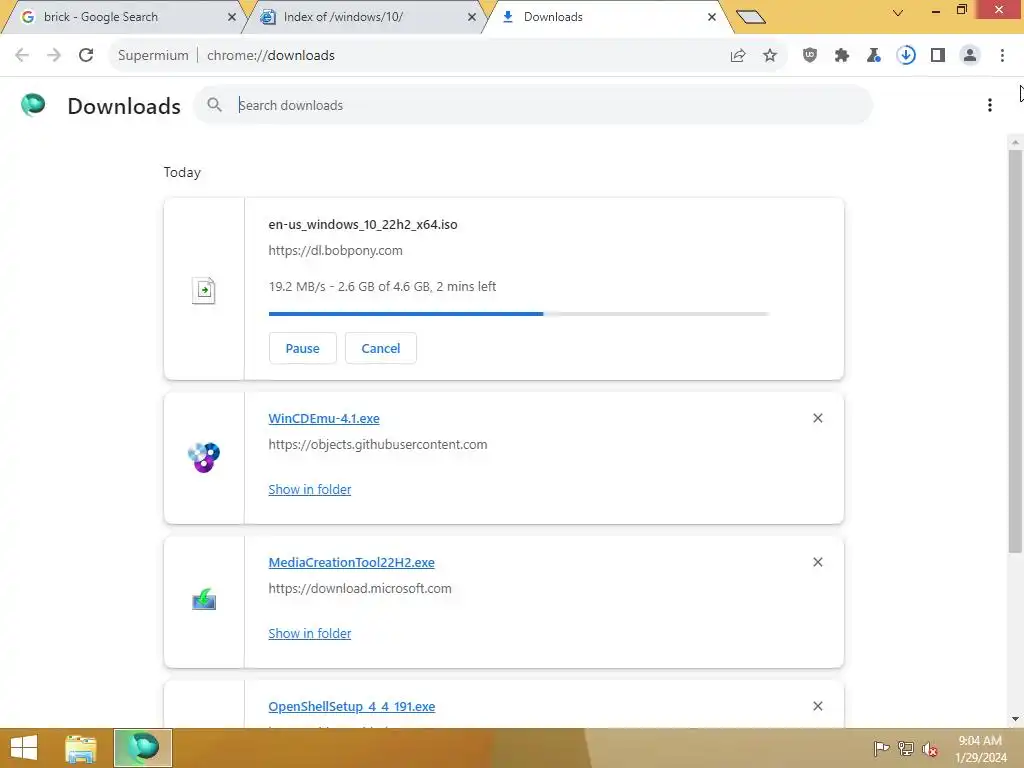The width and height of the screenshot is (1024, 768).
Task: Pause the ISO download
Action: (302, 348)
